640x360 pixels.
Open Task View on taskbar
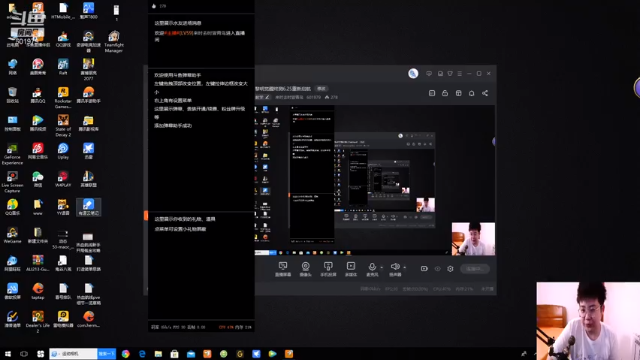[24, 354]
